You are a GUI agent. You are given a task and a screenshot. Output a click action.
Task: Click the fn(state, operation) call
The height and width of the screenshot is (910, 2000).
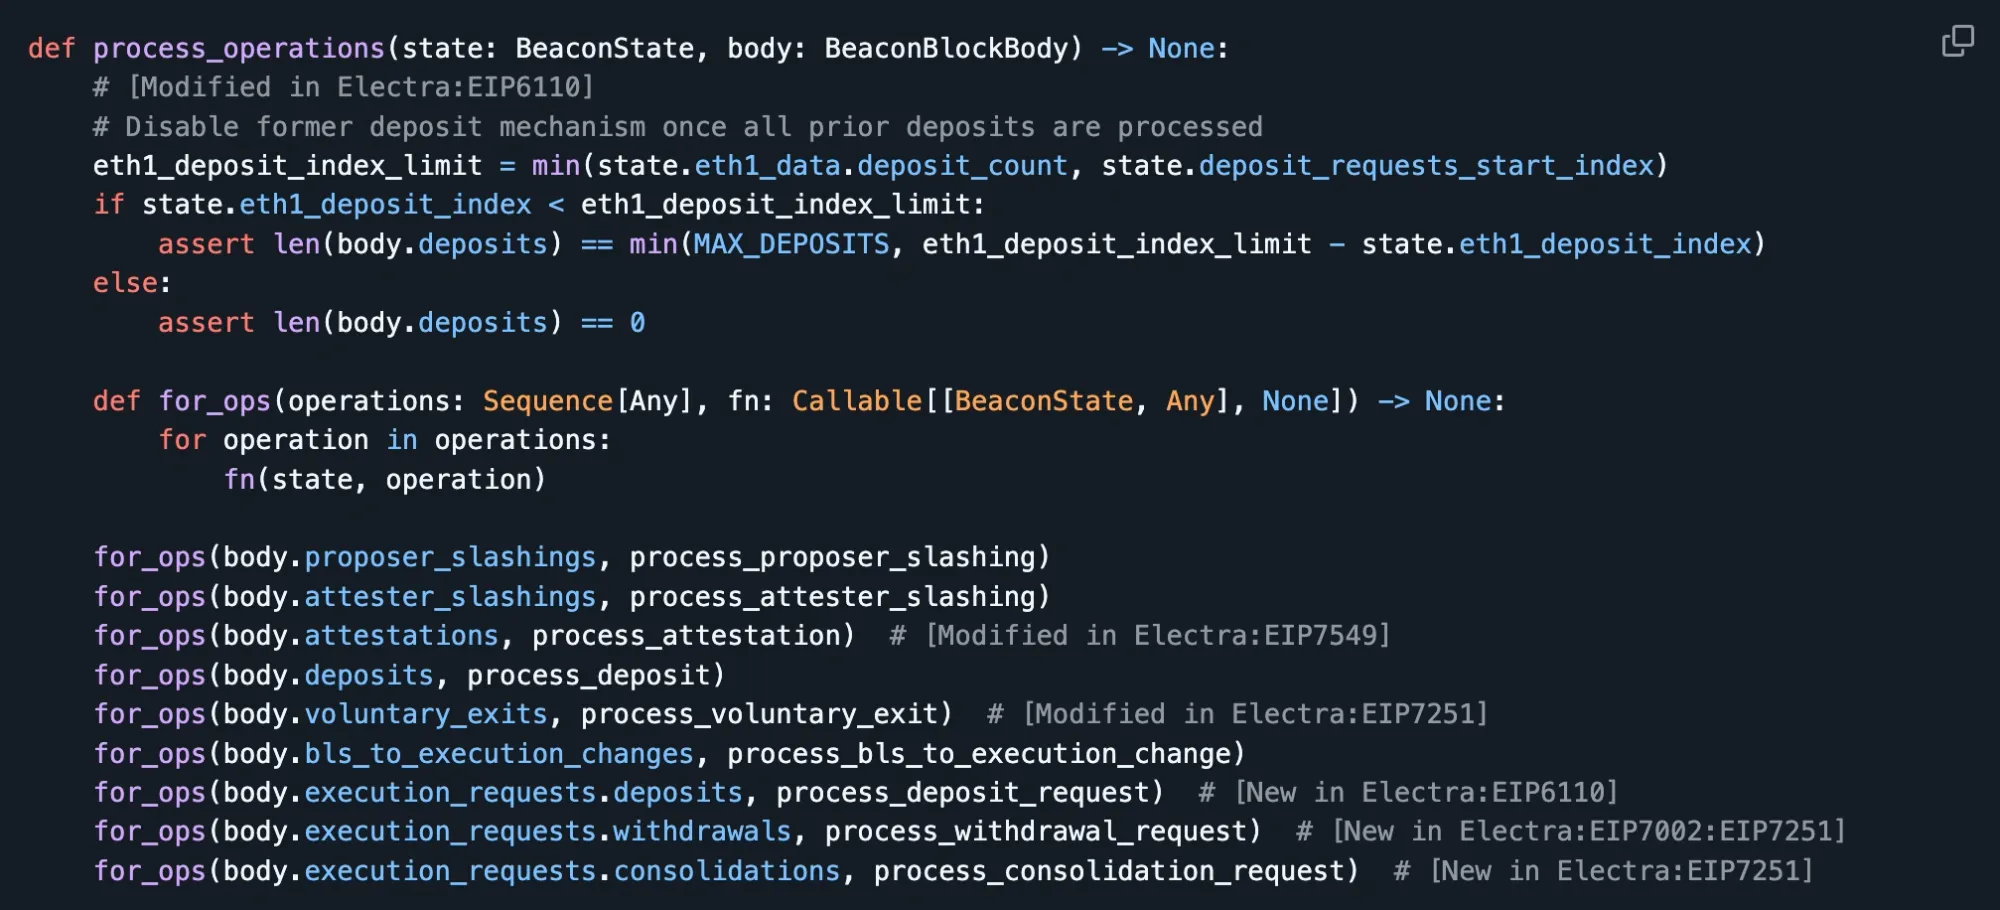click(385, 480)
